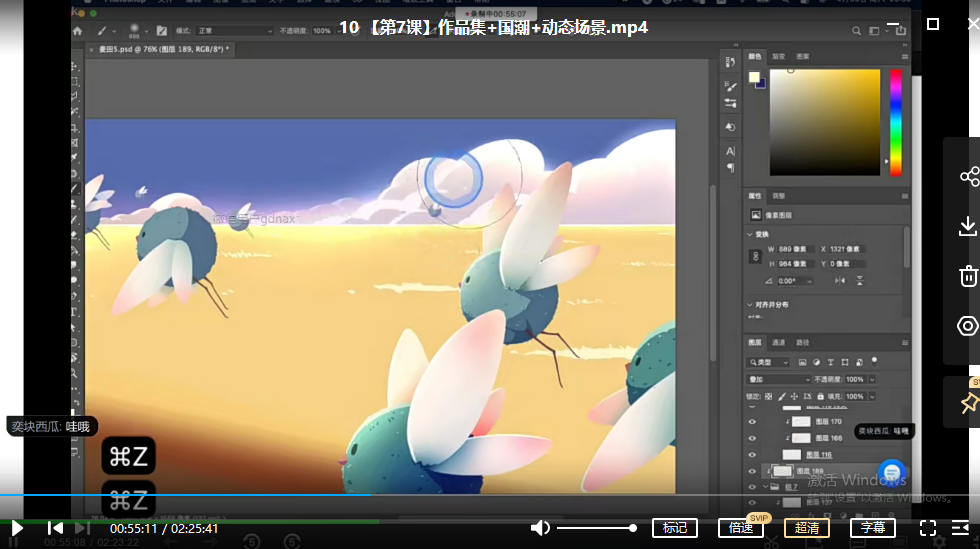
Task: Open the playlist panel icon
Action: pos(961,528)
